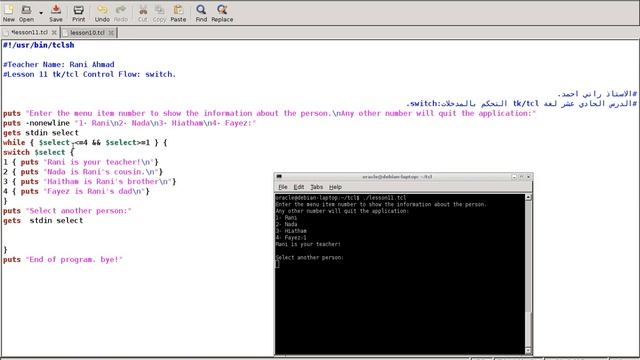Cut the selected text
Viewport: 640px width, 360px height.
click(142, 13)
